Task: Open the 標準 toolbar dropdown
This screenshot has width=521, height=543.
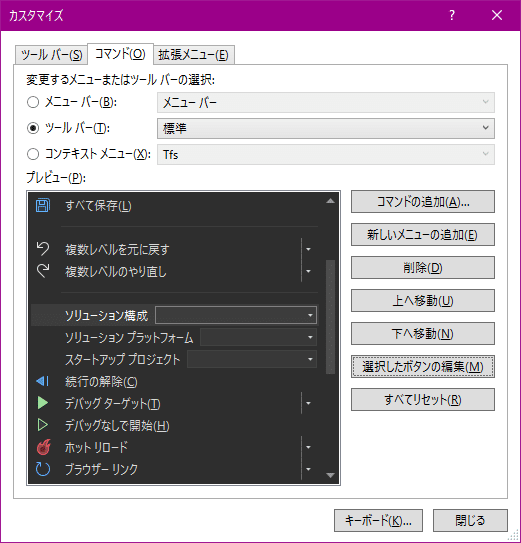Action: click(x=326, y=128)
